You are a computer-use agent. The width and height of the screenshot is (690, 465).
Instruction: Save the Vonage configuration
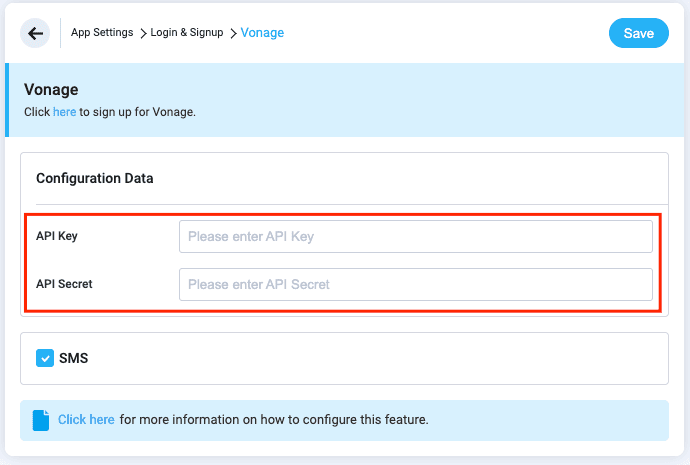[639, 33]
